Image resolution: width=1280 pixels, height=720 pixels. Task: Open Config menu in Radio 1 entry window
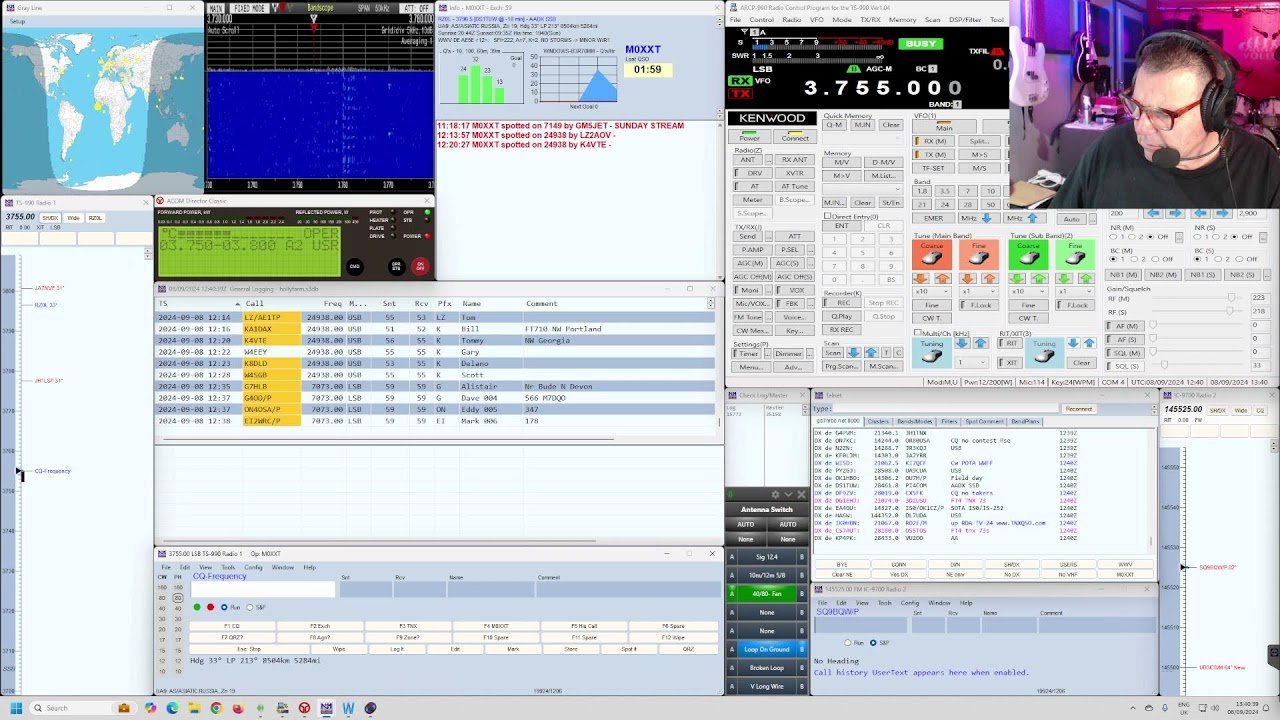coord(253,567)
